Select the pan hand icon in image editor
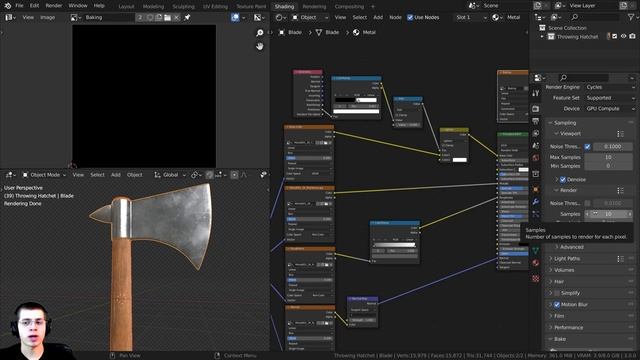The image size is (640, 360). (x=260, y=46)
